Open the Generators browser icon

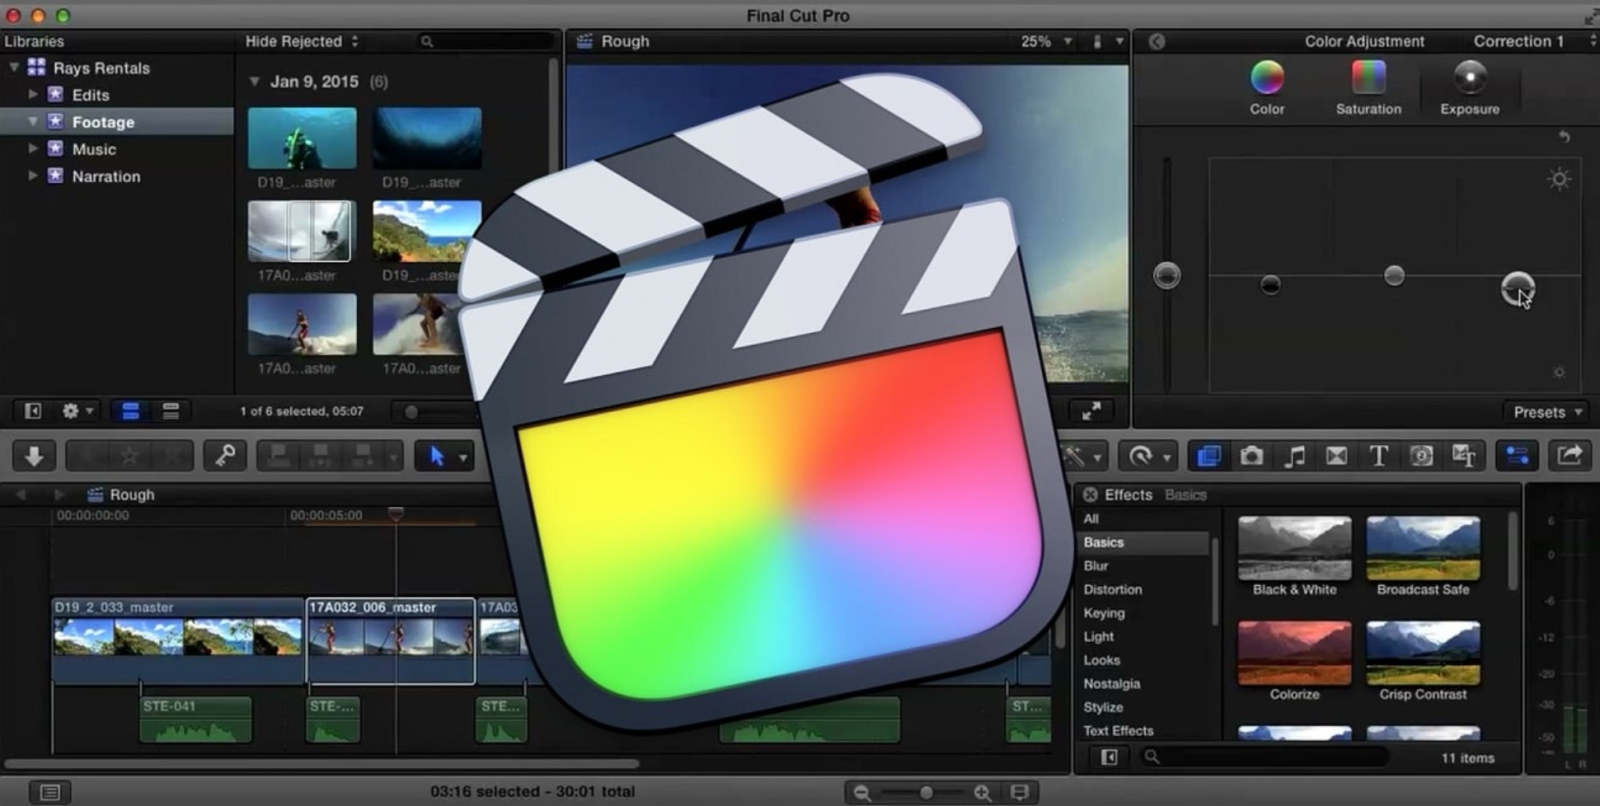click(1421, 456)
